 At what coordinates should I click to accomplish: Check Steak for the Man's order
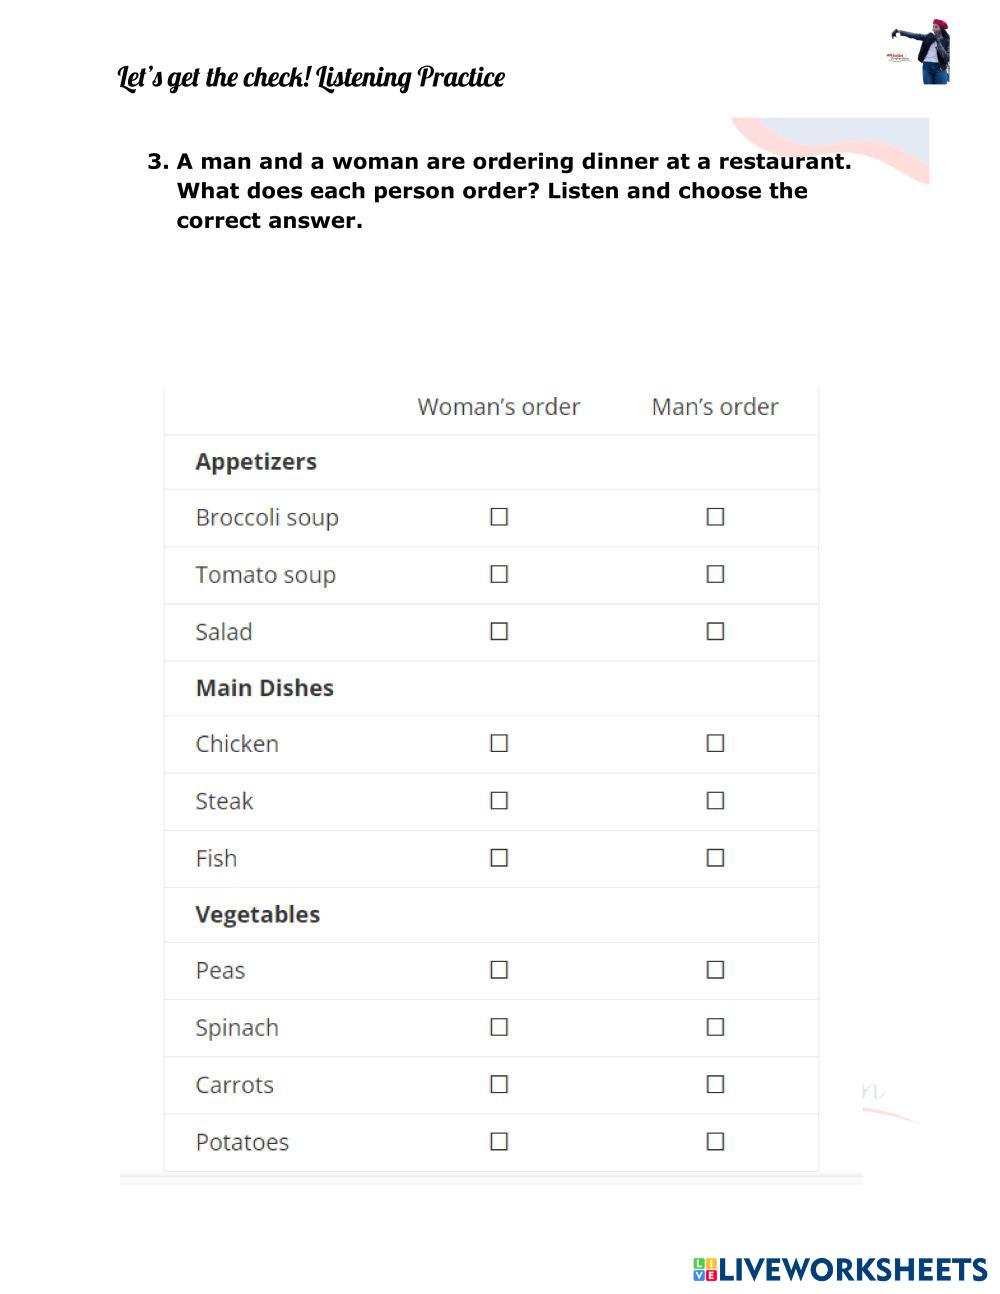[715, 800]
